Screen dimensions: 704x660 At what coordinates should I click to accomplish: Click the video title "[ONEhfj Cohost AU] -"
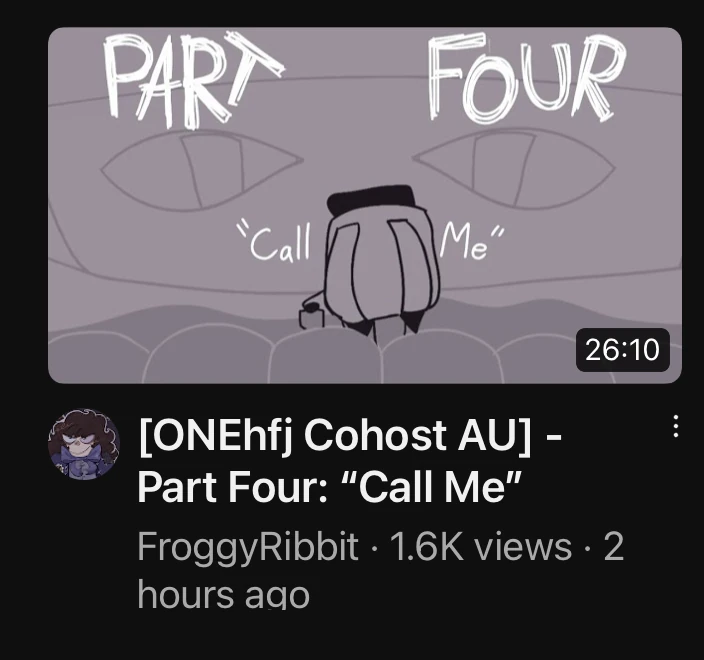[350, 436]
